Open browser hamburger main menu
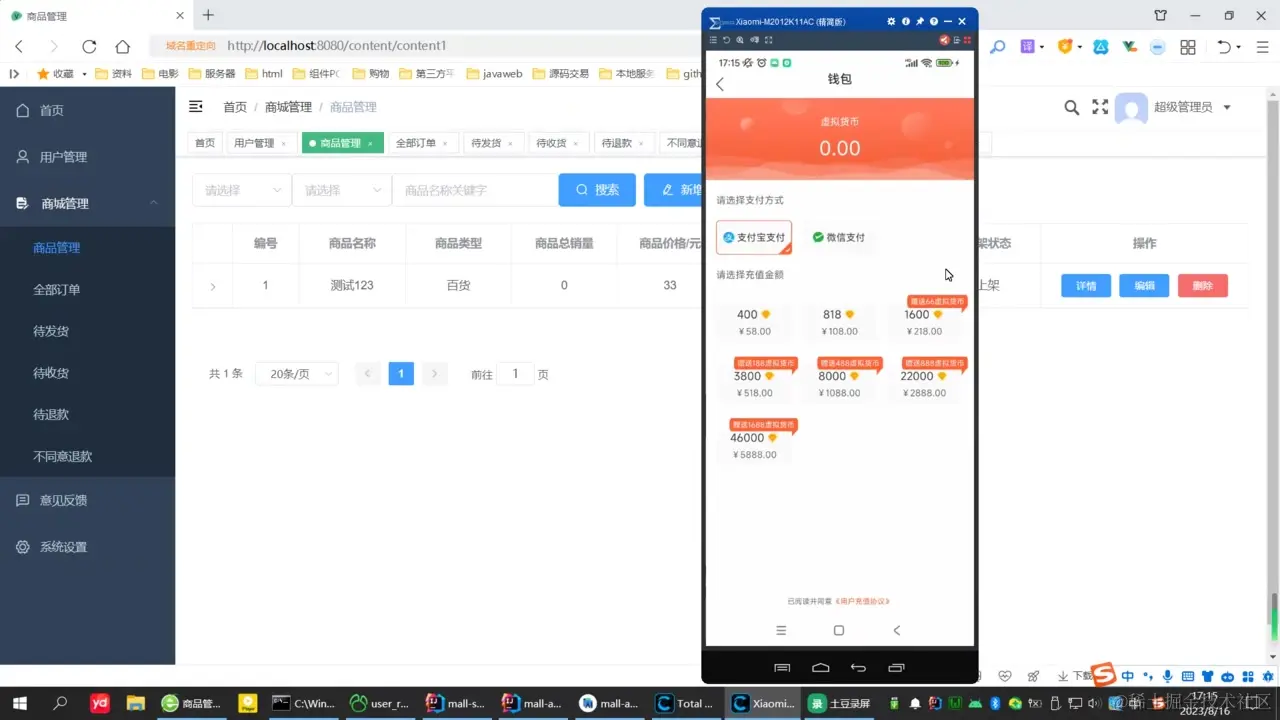The height and width of the screenshot is (720, 1280). [1260, 47]
